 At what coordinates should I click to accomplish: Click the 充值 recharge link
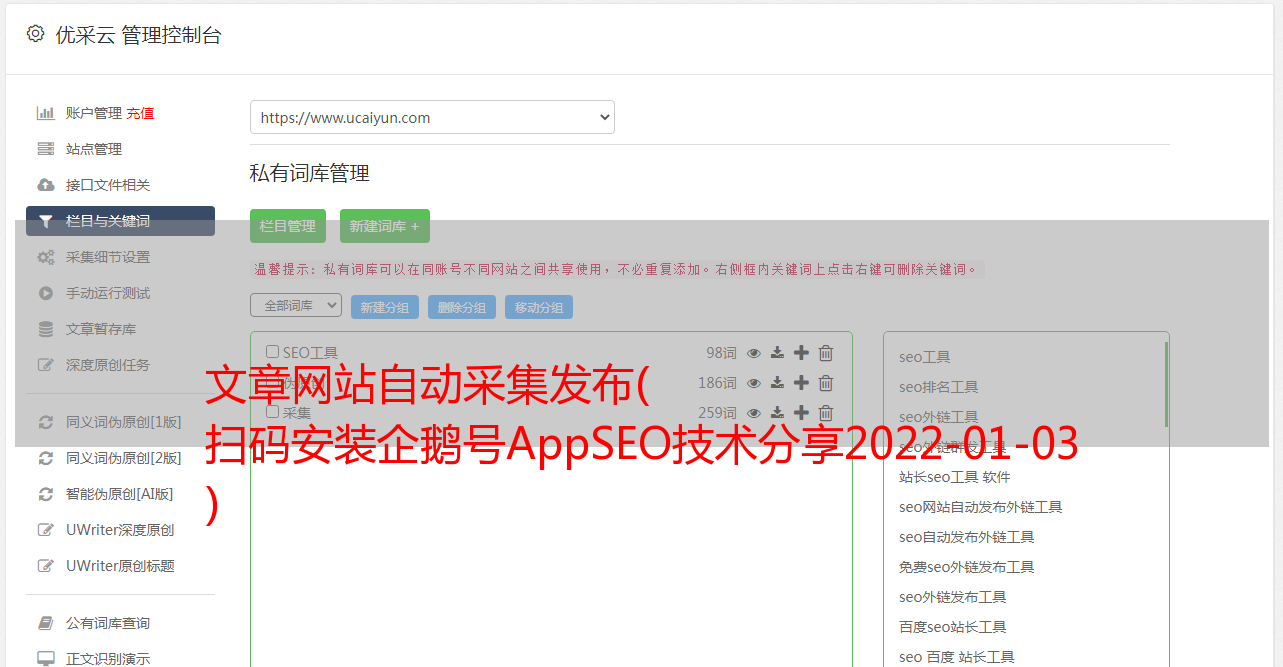click(x=140, y=113)
